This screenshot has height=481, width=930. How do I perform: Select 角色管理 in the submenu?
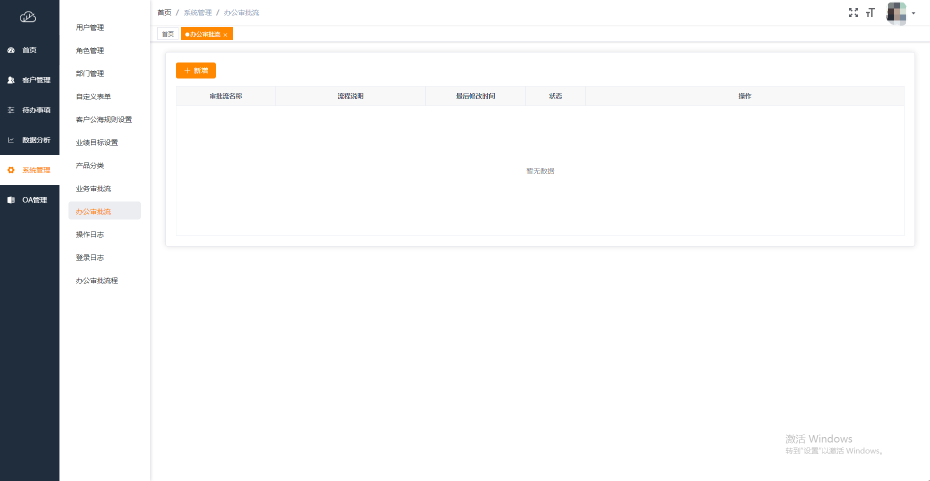90,51
